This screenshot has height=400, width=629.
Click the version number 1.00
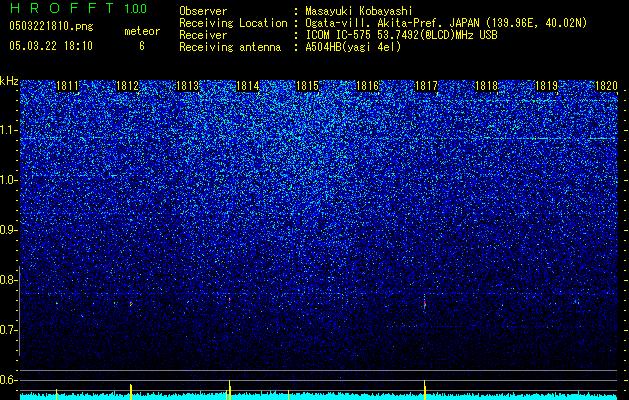[x=135, y=8]
